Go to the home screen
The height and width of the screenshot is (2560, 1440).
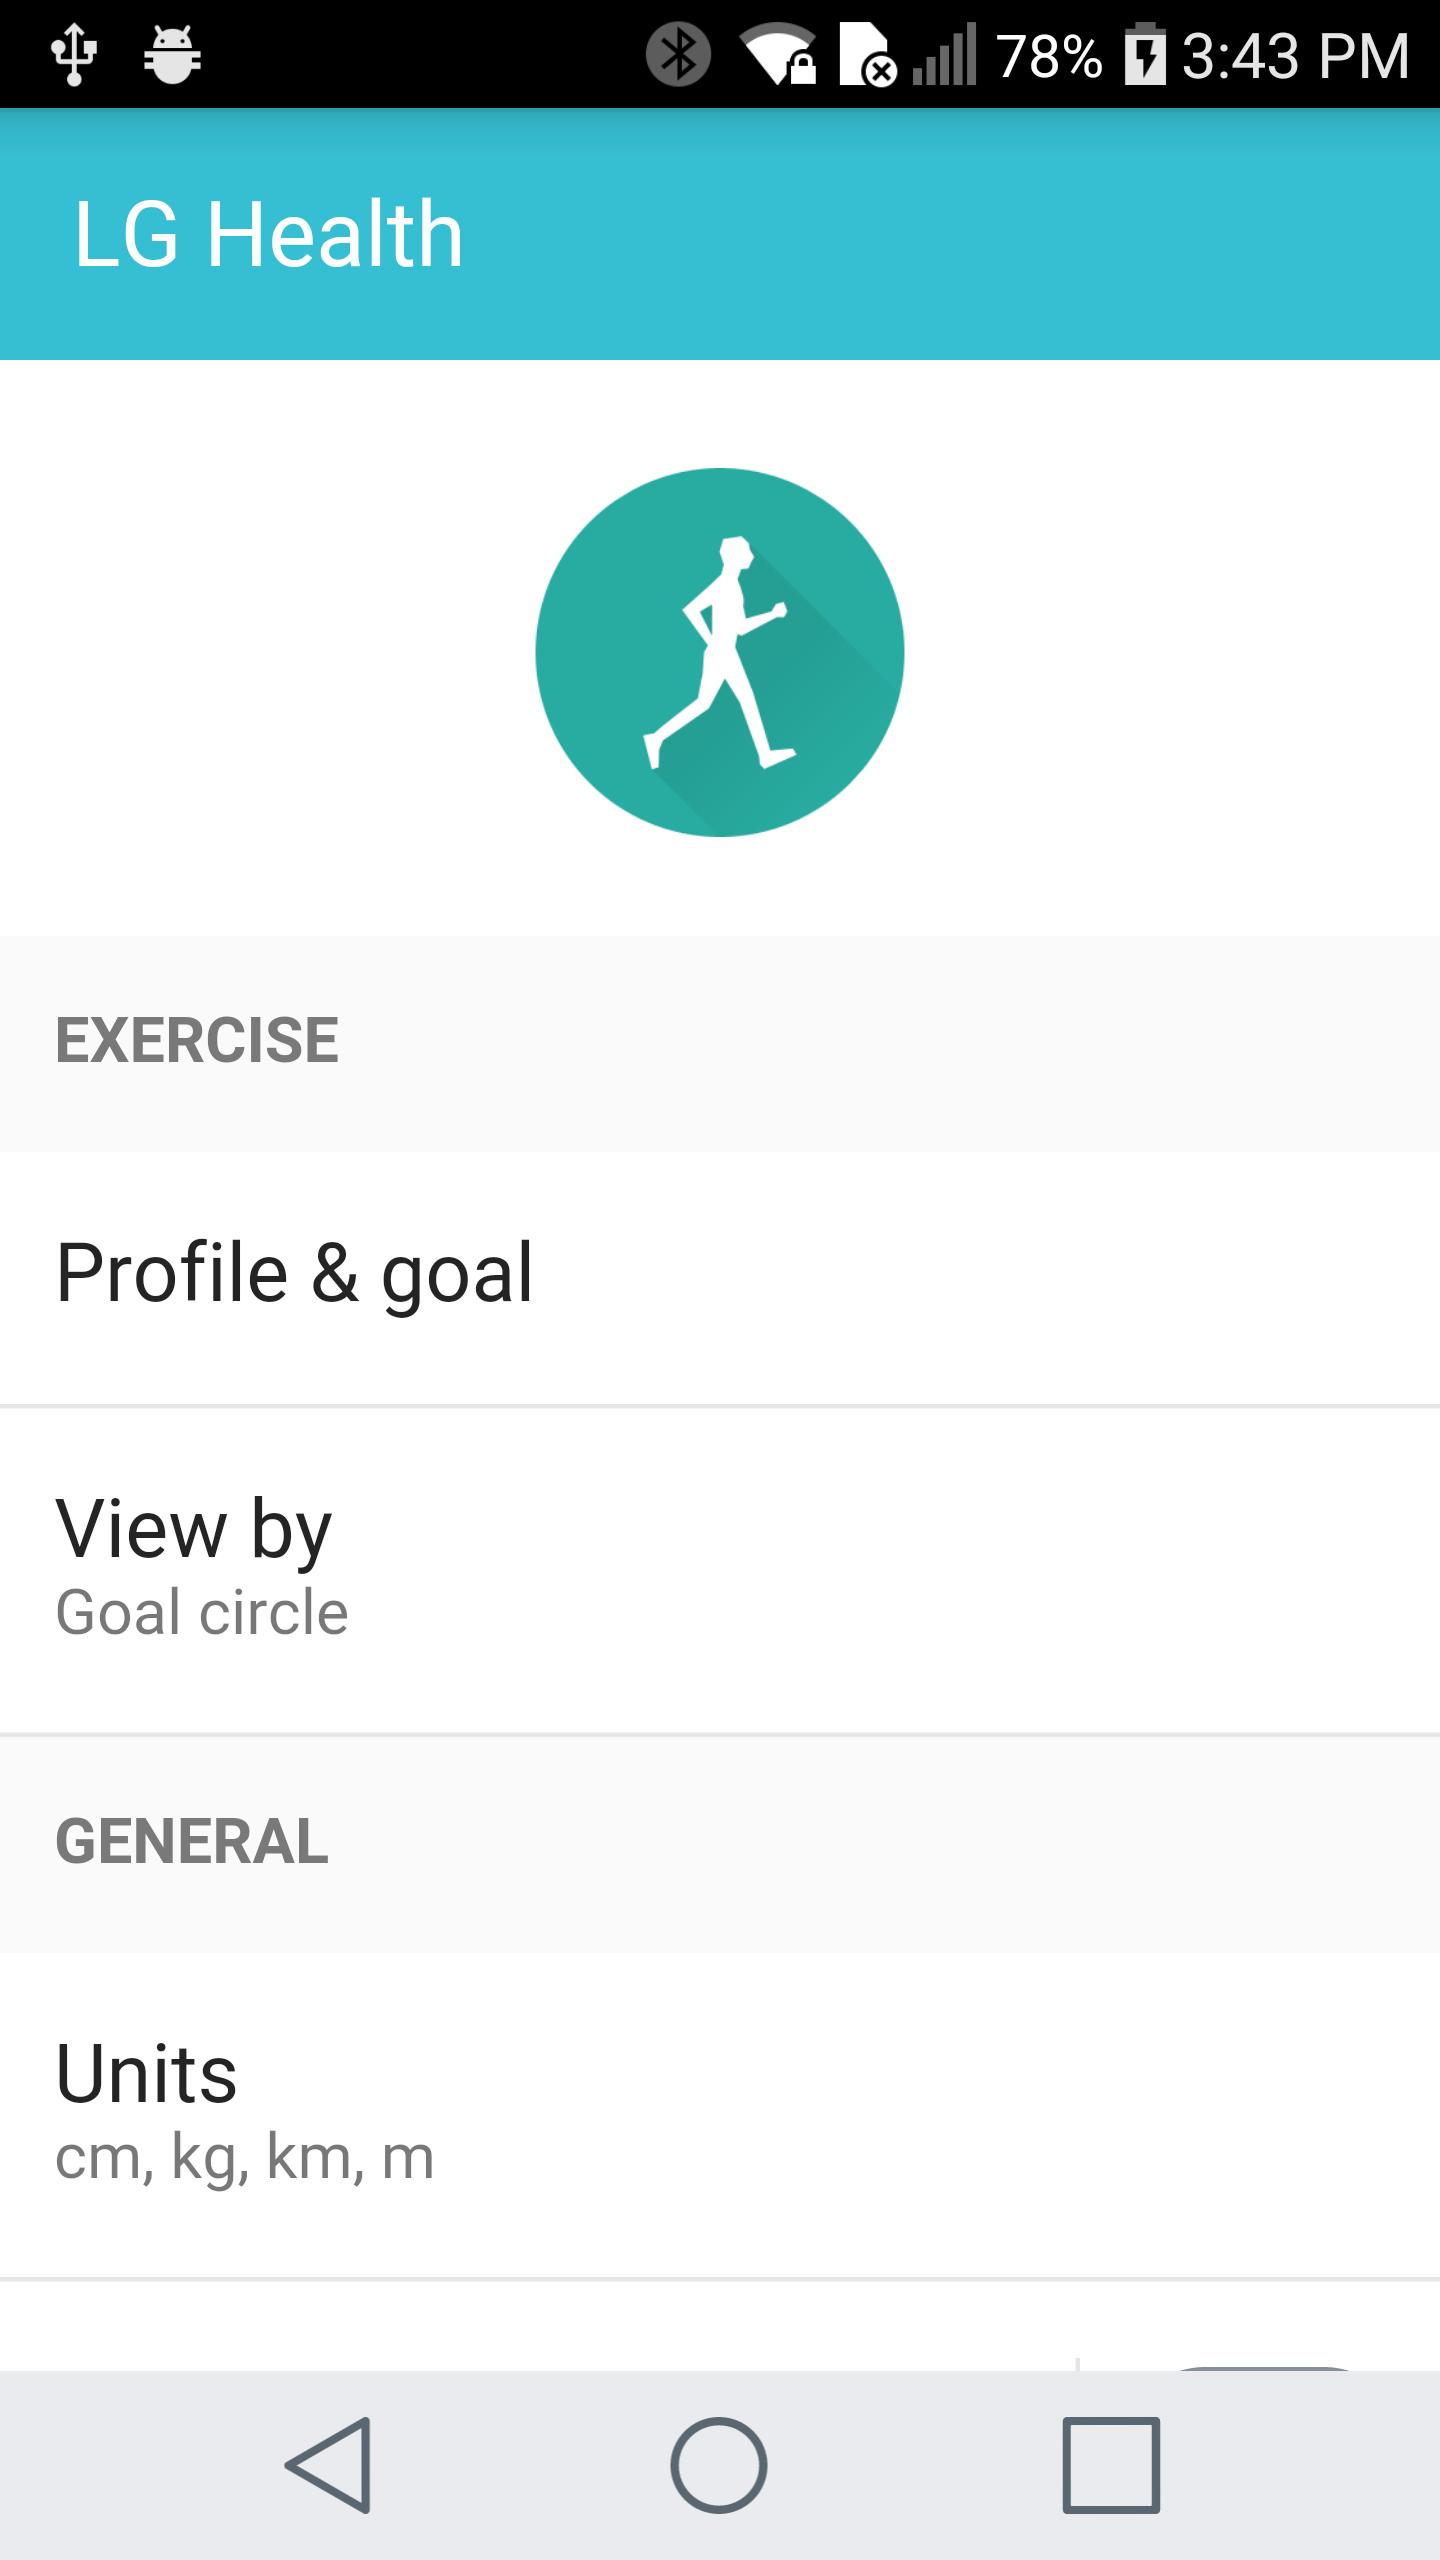pyautogui.click(x=719, y=2464)
